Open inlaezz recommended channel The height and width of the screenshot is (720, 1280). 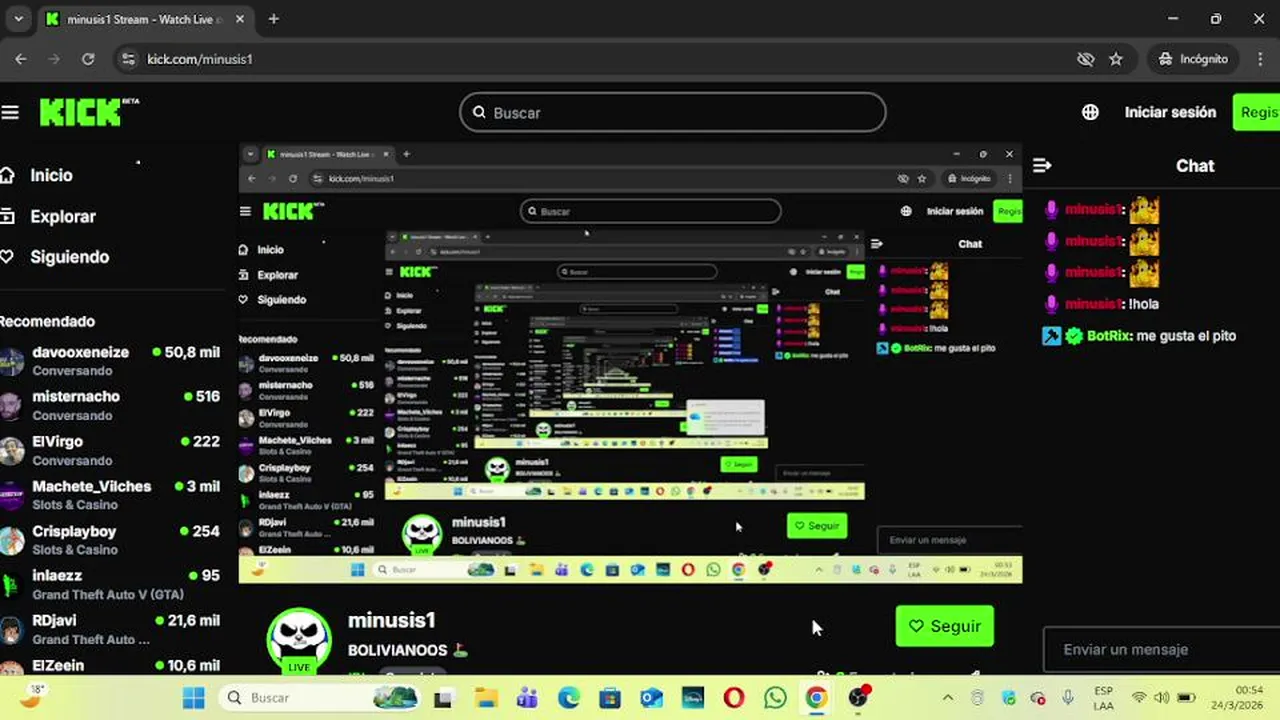pyautogui.click(x=110, y=585)
